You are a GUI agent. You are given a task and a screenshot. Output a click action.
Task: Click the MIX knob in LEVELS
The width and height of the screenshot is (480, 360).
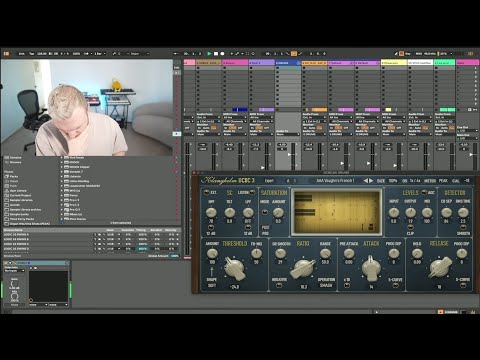click(427, 212)
